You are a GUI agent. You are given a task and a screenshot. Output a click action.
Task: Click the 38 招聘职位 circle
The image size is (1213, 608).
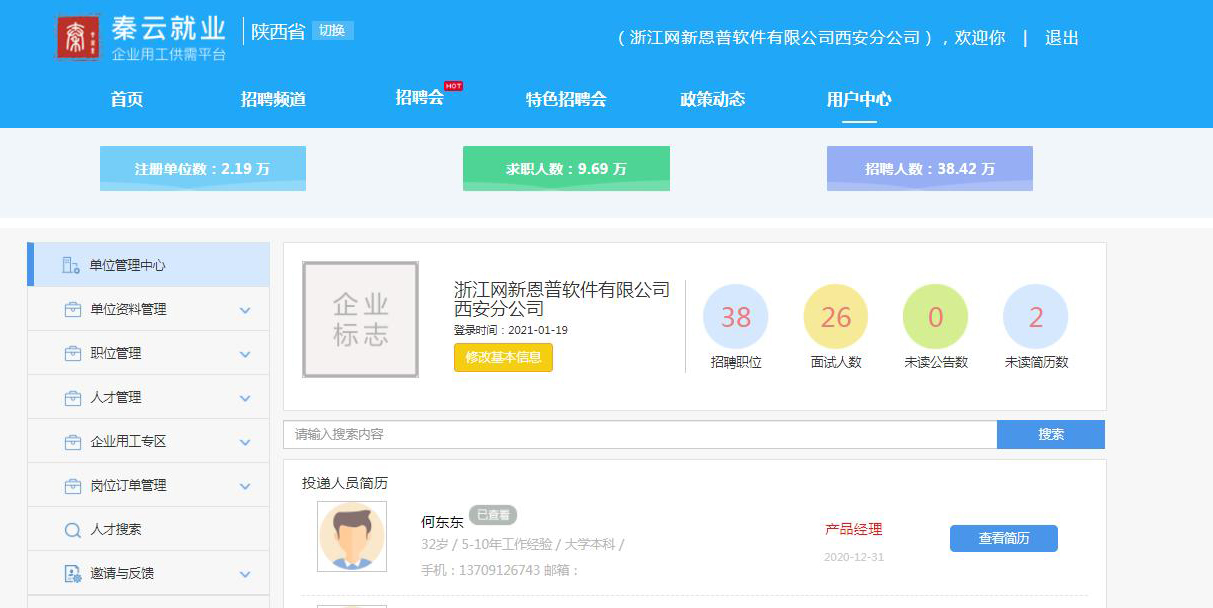(x=736, y=317)
